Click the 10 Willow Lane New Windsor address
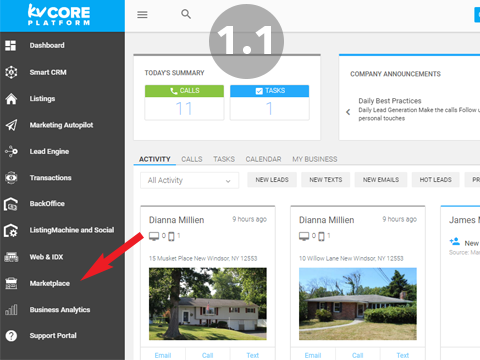Screen dimensions: 480x360 pyautogui.click(x=351, y=258)
